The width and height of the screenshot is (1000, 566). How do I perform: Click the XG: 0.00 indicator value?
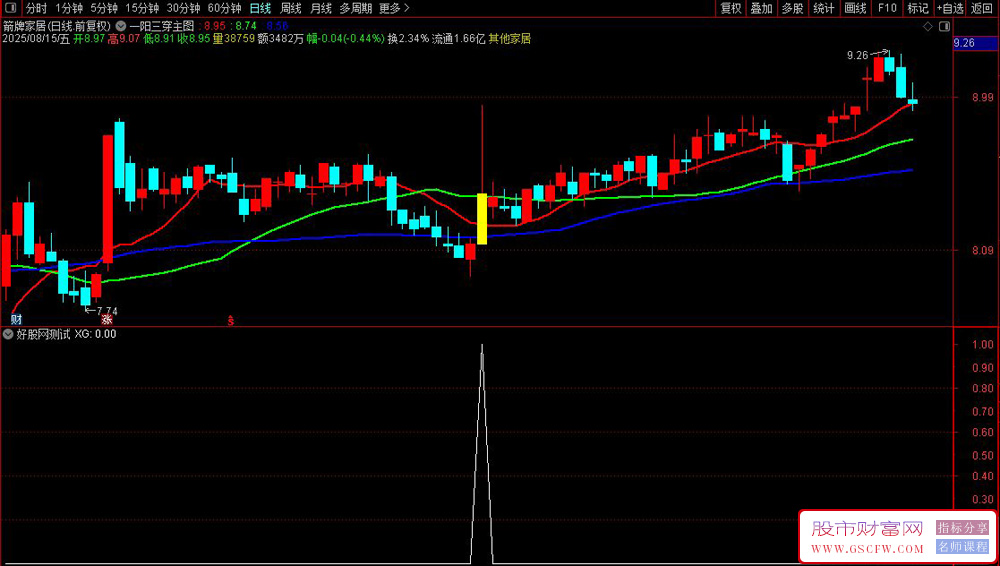(x=96, y=333)
